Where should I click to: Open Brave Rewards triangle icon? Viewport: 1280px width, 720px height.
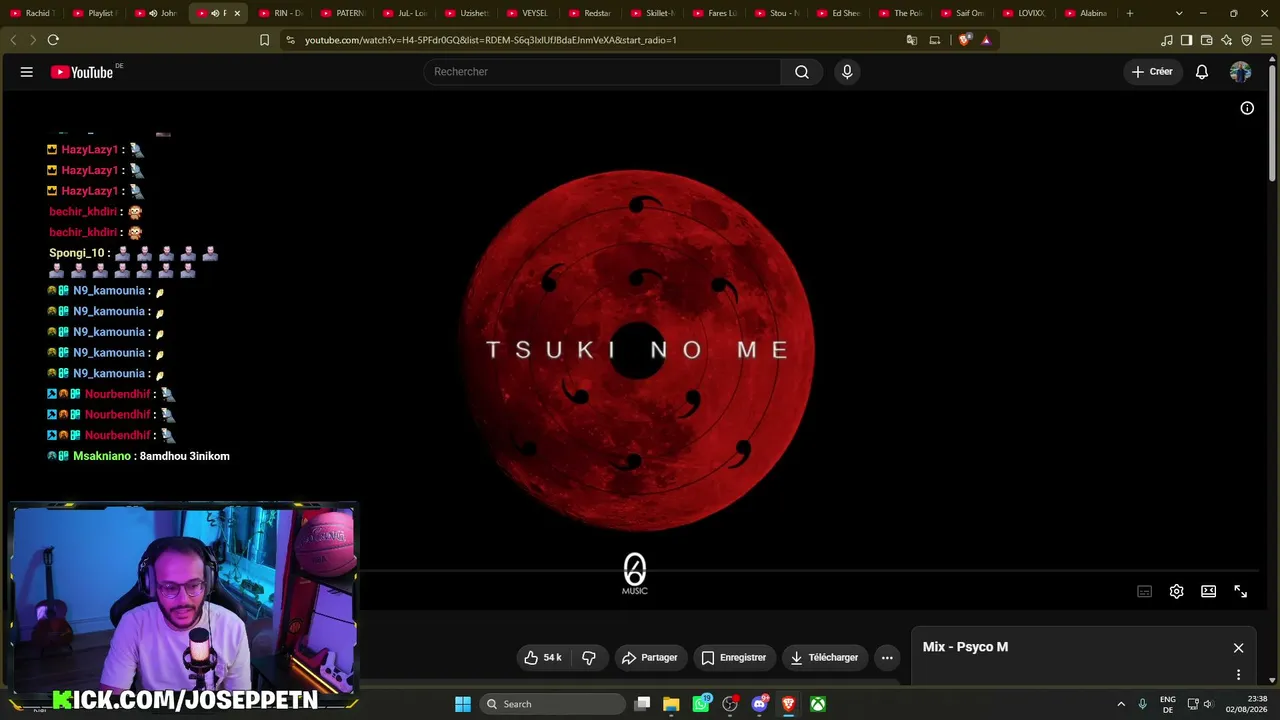pyautogui.click(x=986, y=40)
